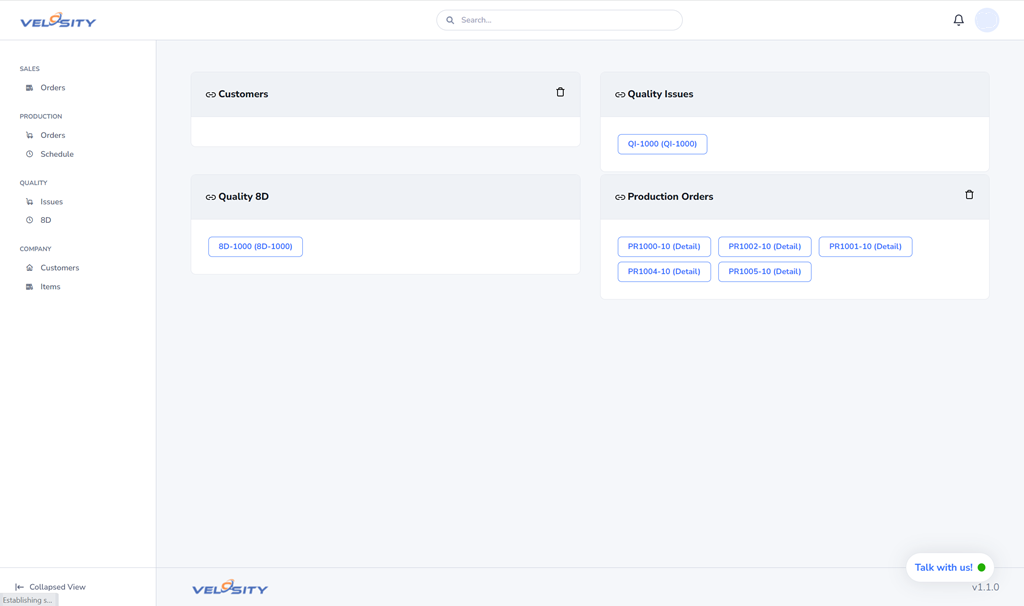Open Items under the Company section
1024x606 pixels.
coord(50,287)
